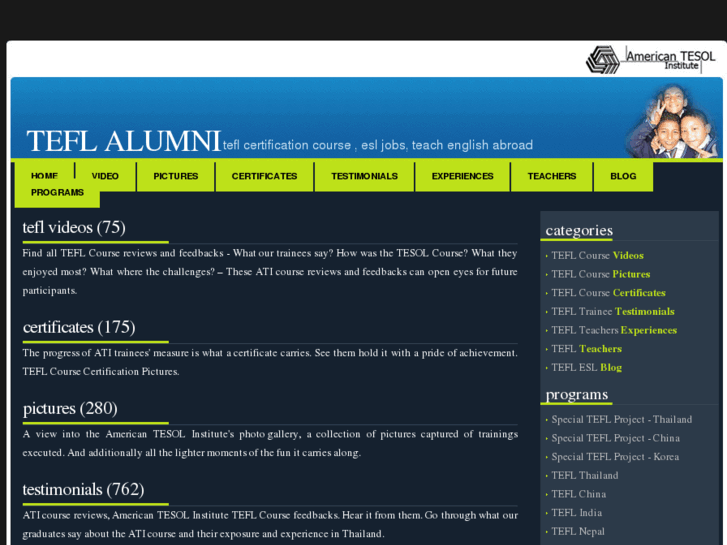Open the TESTIMONIALS menu tab
Screen dimensions: 727x545
click(x=364, y=176)
